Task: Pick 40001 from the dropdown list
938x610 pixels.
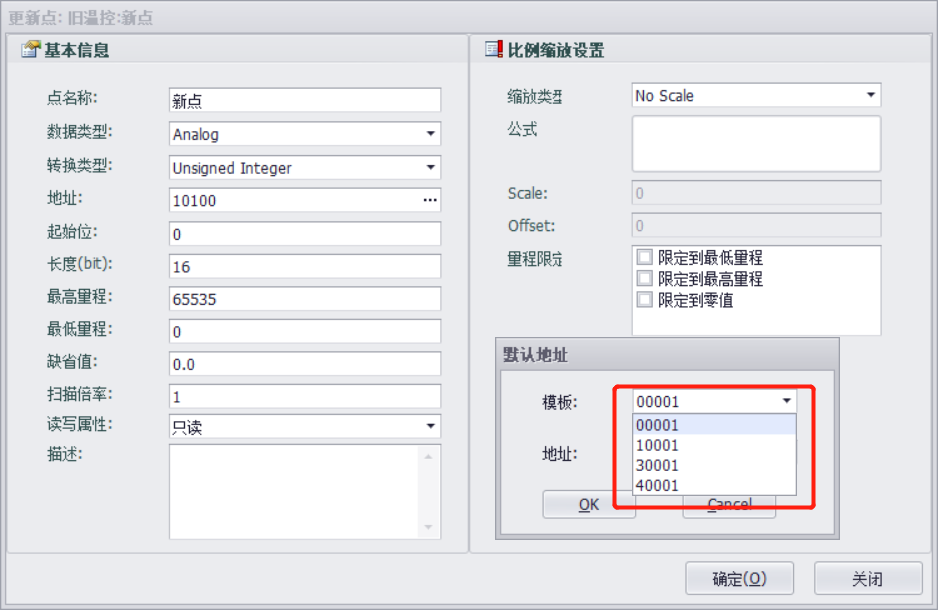Action: [657, 486]
